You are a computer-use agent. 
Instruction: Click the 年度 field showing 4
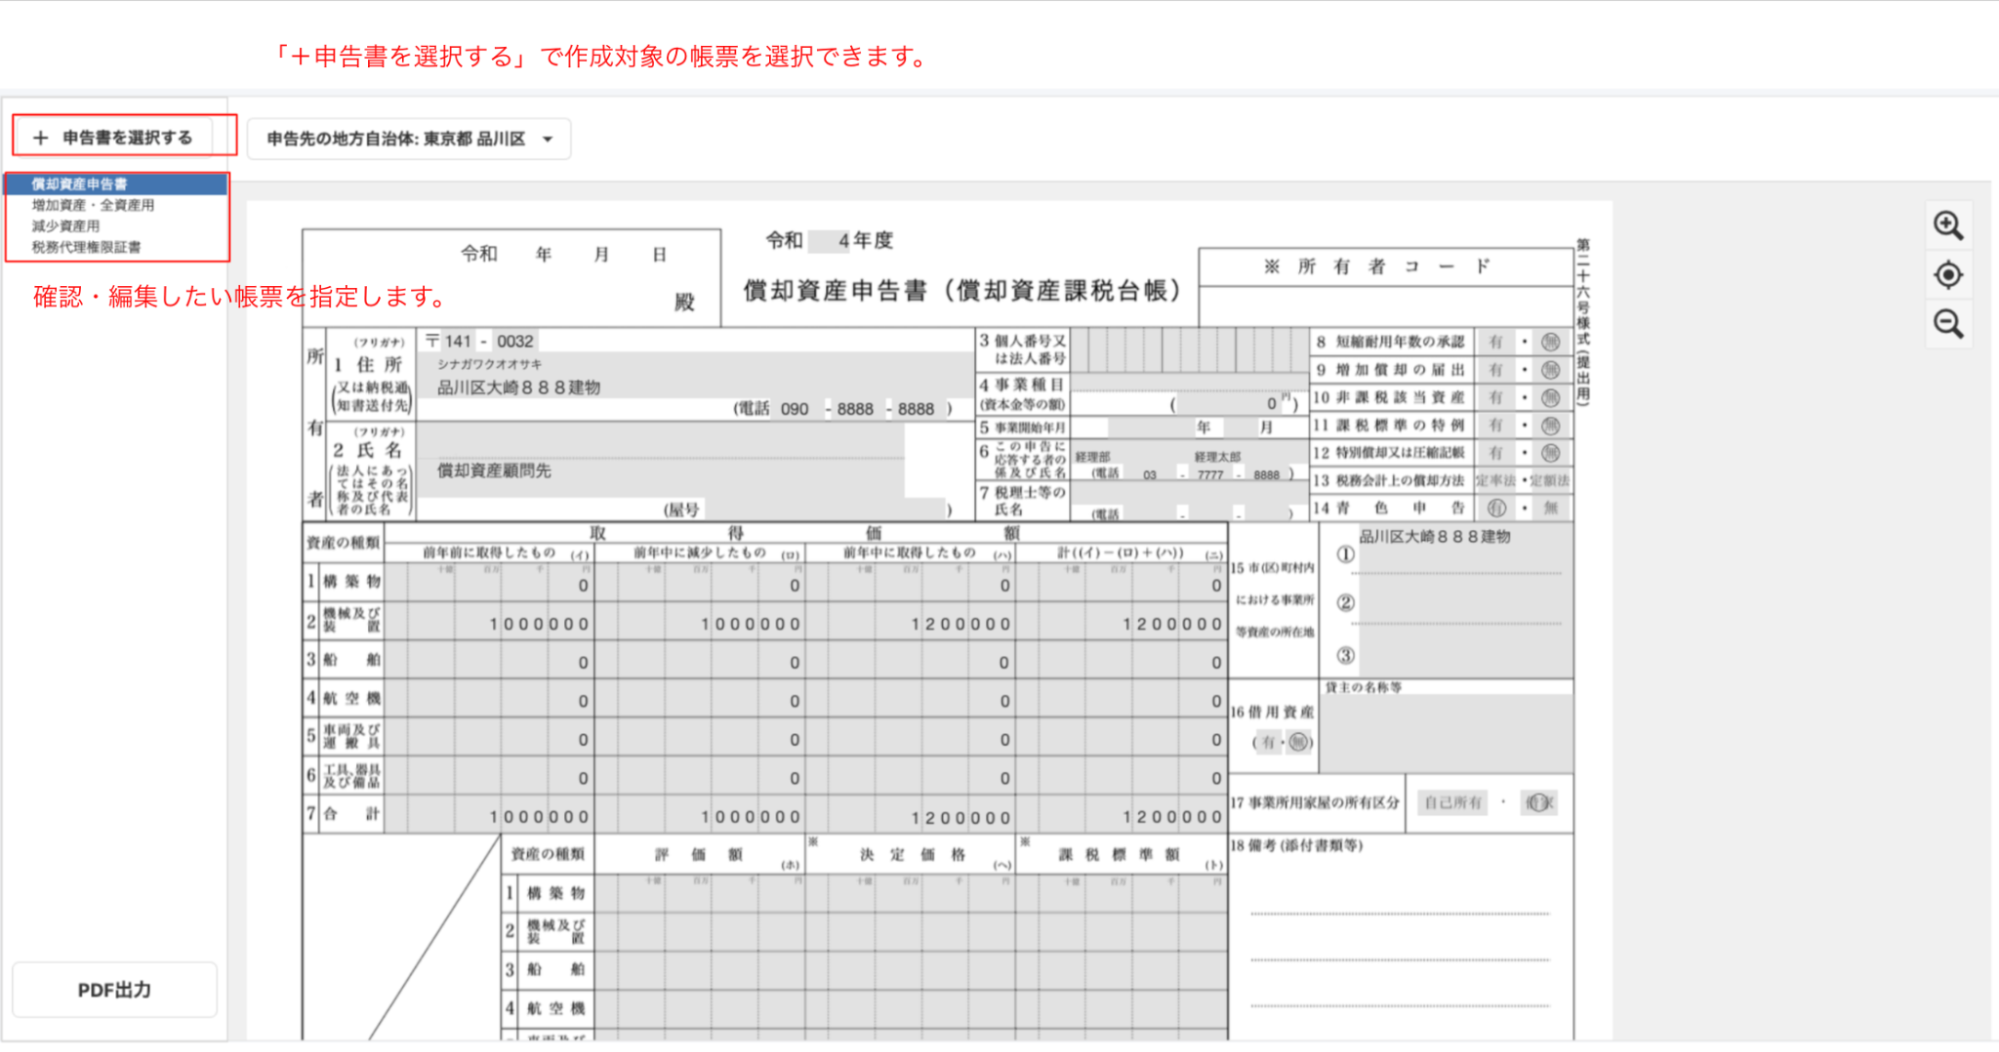pyautogui.click(x=829, y=241)
